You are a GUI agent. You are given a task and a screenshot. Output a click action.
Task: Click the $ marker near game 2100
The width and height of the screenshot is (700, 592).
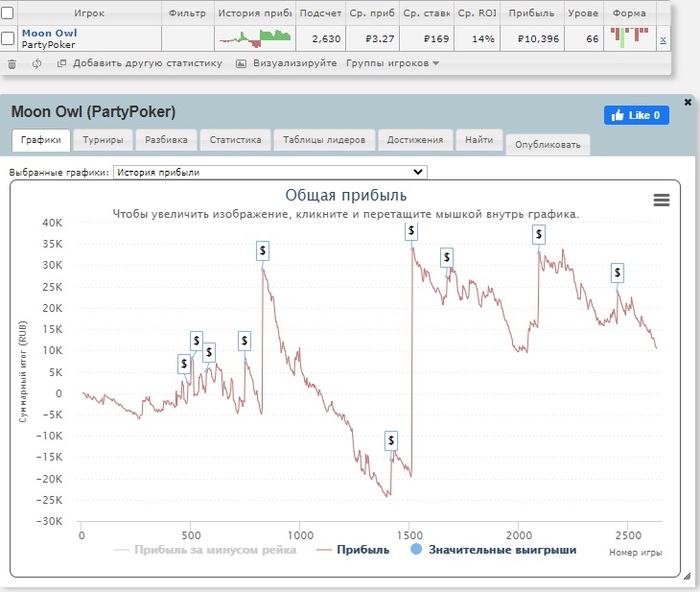click(x=539, y=234)
